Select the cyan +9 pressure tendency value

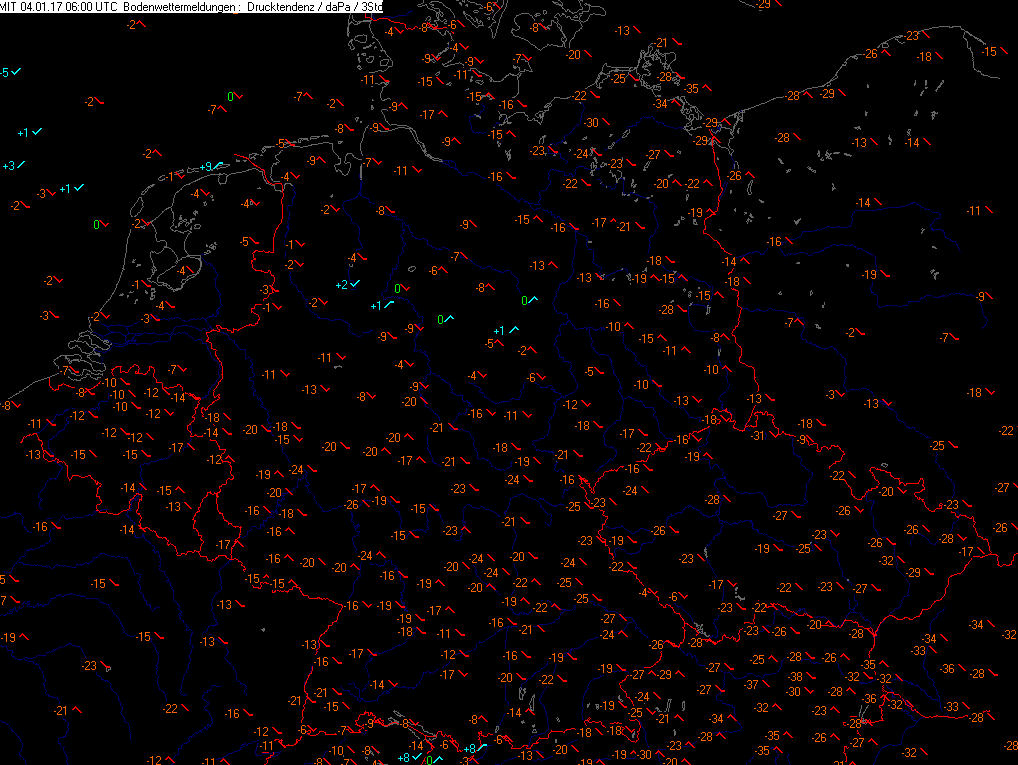coord(206,167)
